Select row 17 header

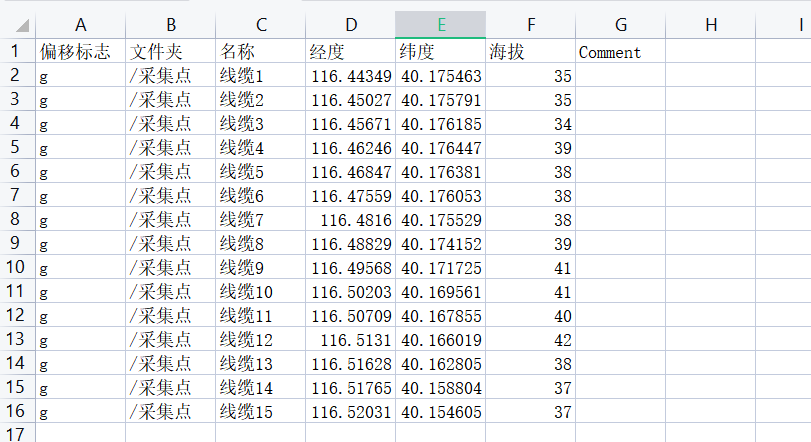point(16,433)
